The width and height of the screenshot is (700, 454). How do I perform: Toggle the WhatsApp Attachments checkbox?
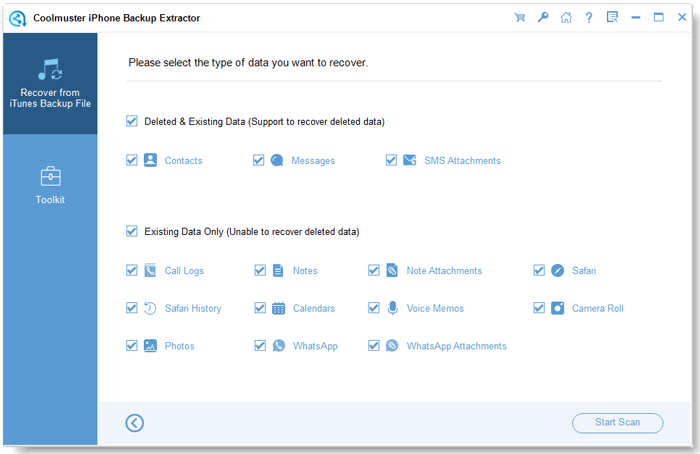pyautogui.click(x=374, y=346)
